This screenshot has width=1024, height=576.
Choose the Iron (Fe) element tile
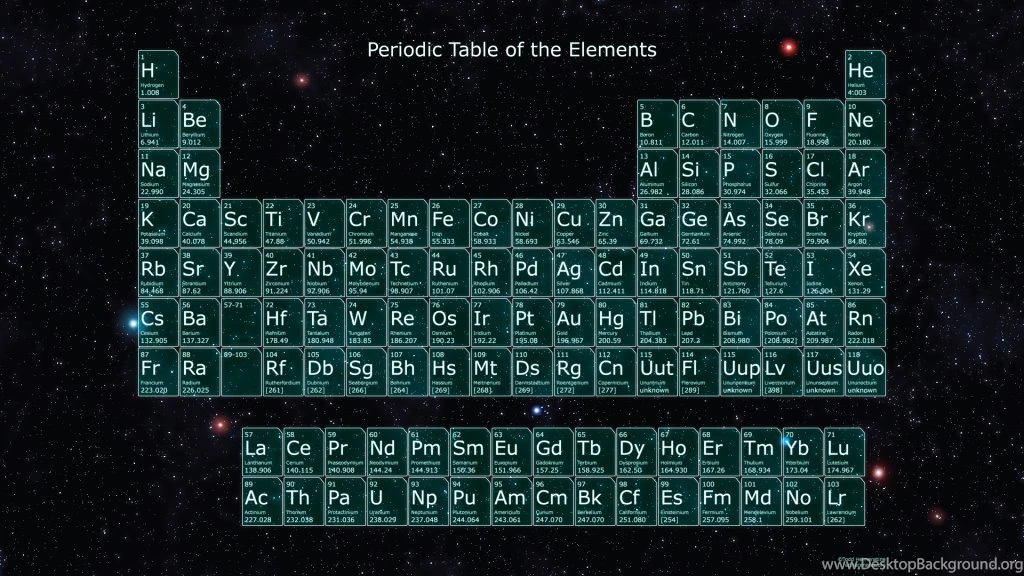tap(449, 223)
